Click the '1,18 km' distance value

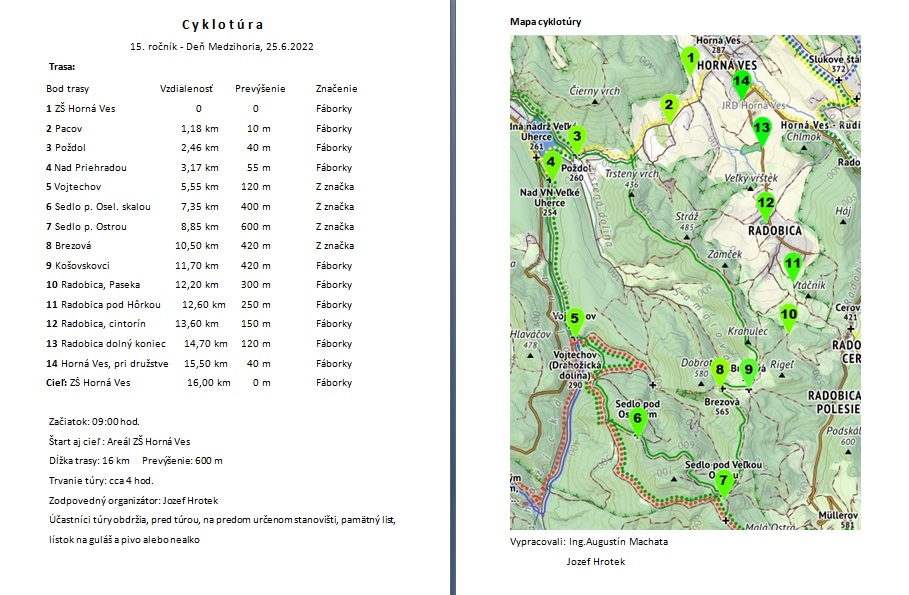[200, 129]
